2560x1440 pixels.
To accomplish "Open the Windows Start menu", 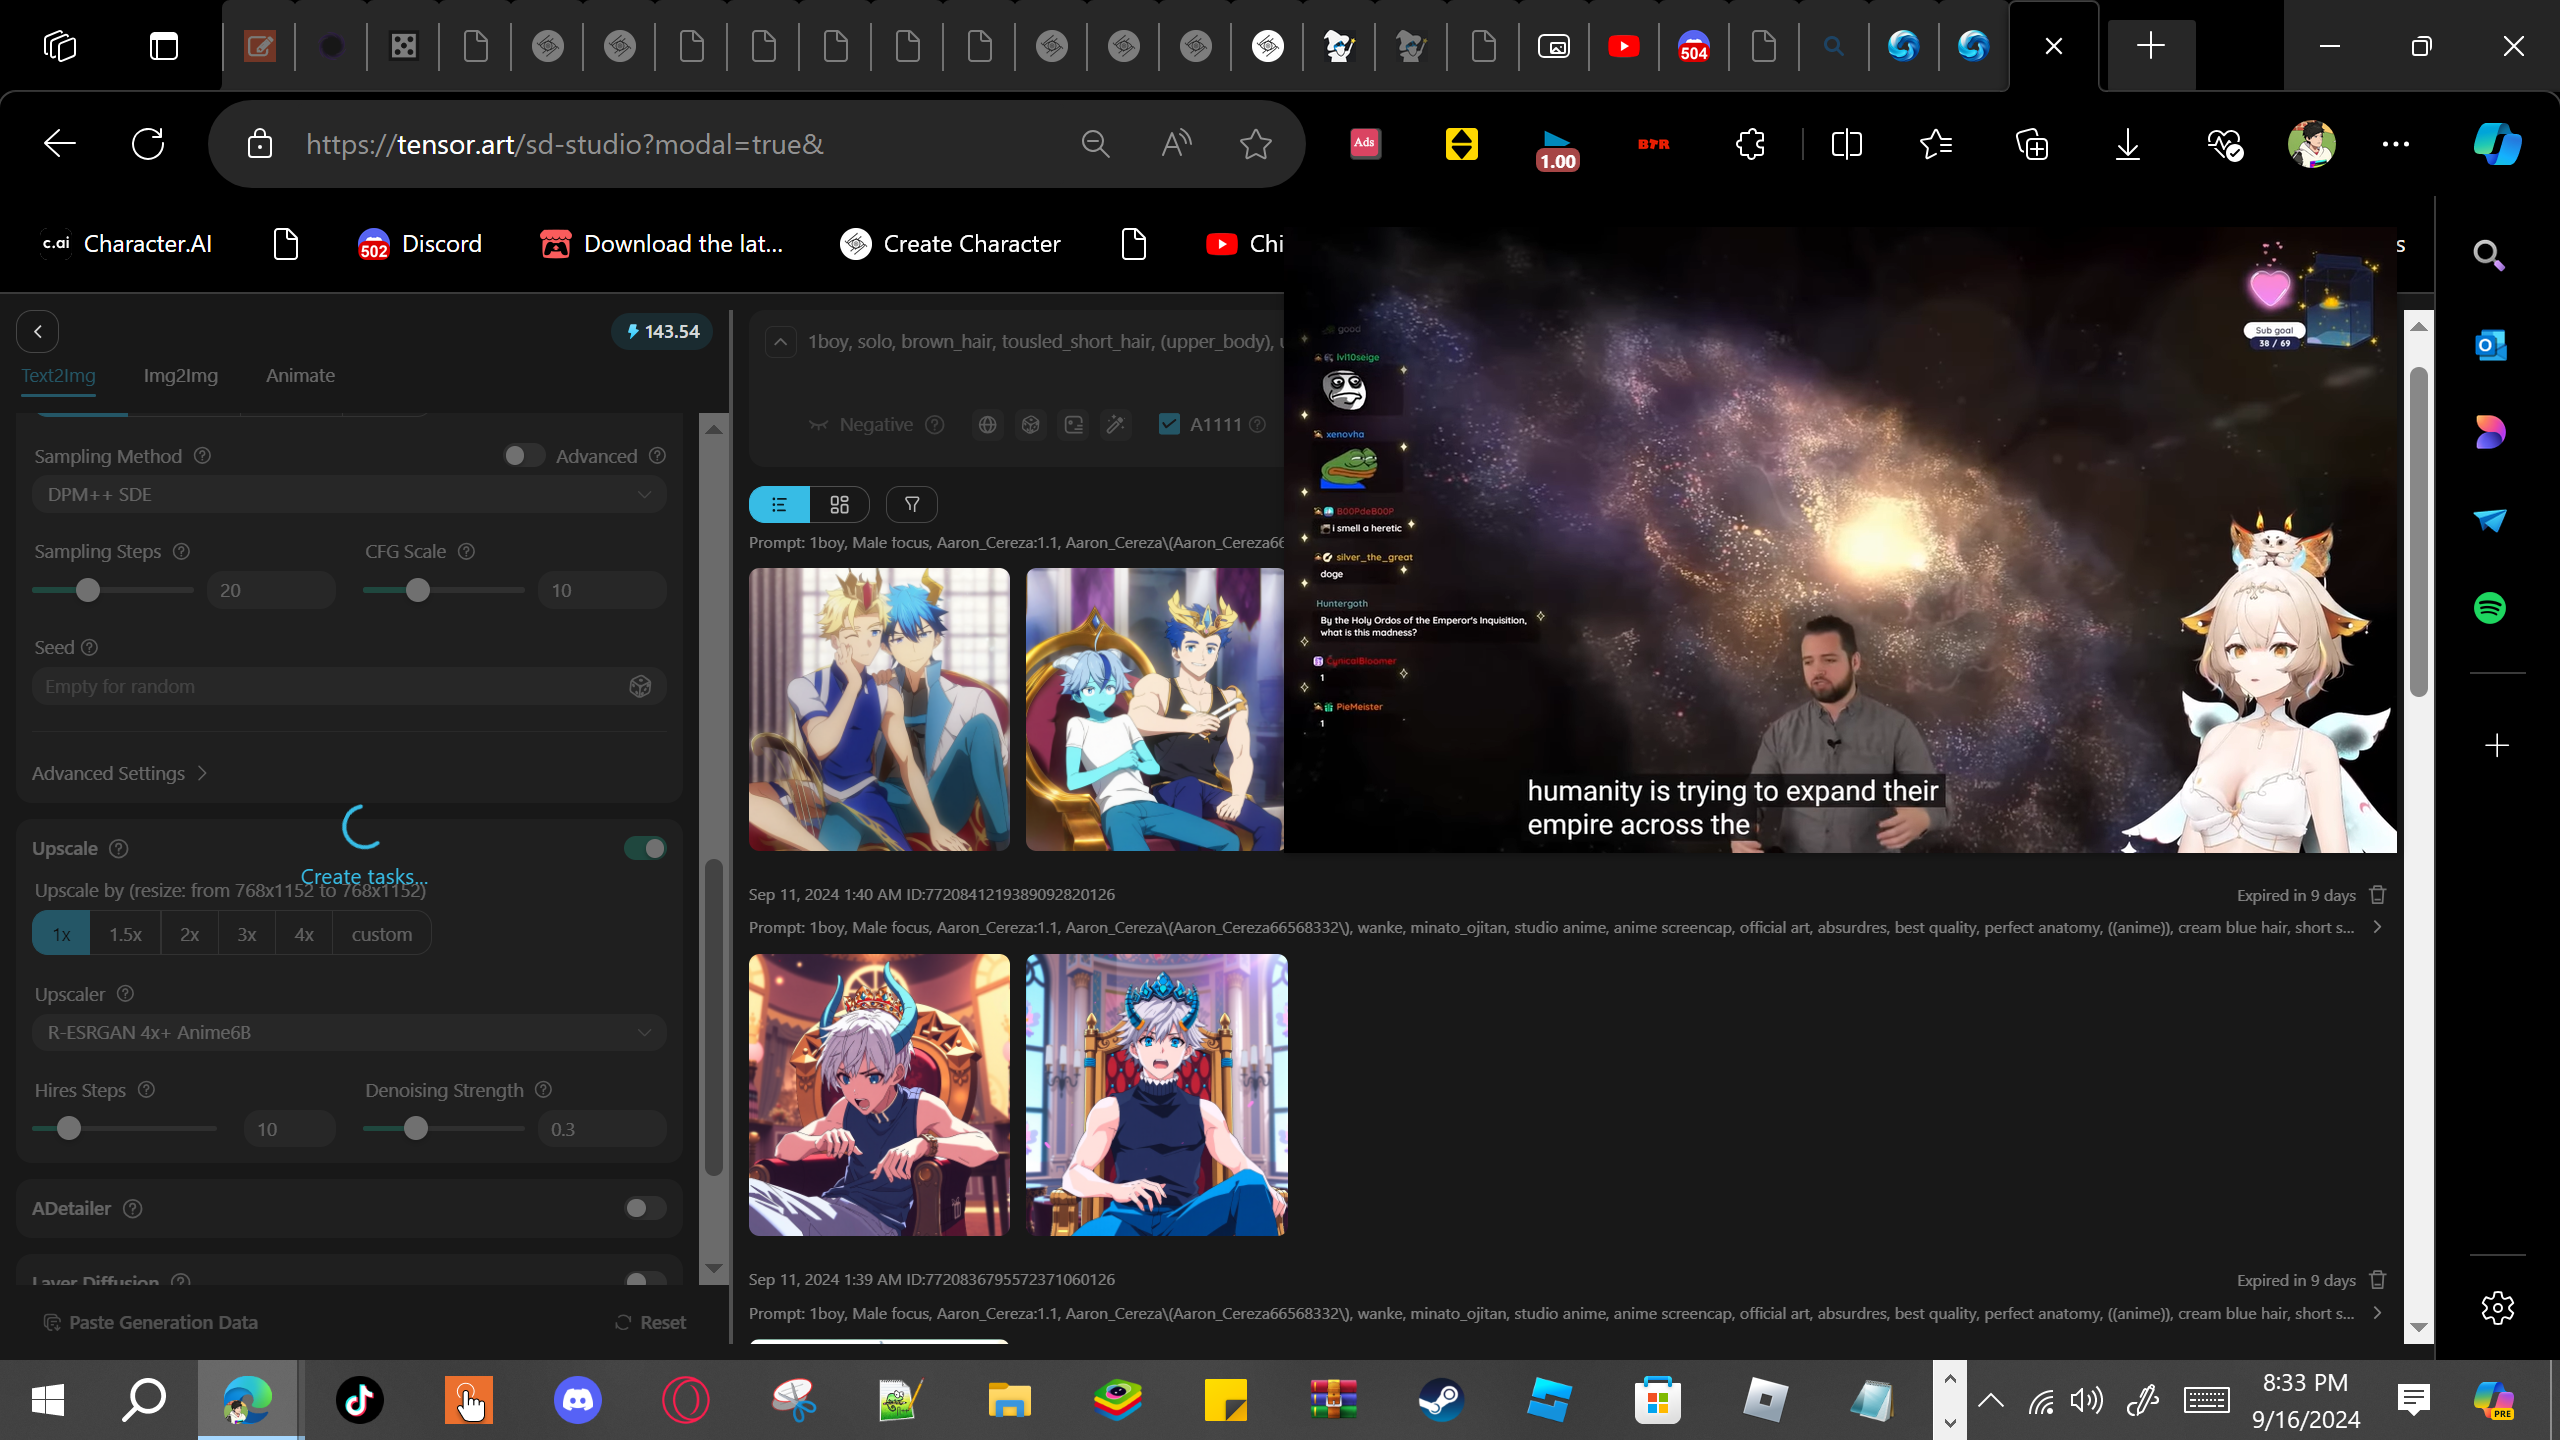I will click(x=48, y=1400).
